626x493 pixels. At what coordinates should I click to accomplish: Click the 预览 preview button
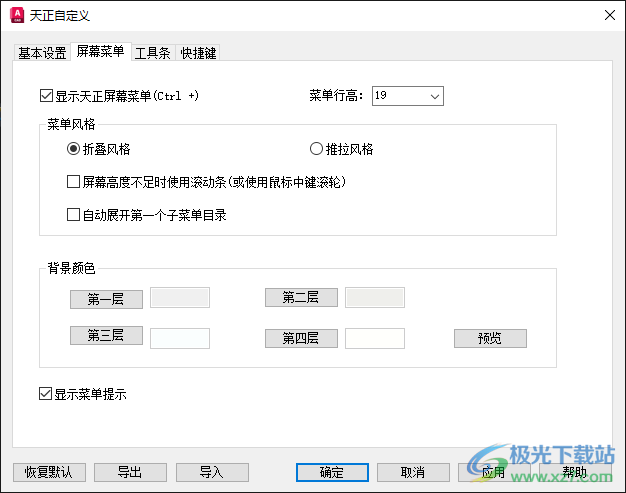click(490, 339)
